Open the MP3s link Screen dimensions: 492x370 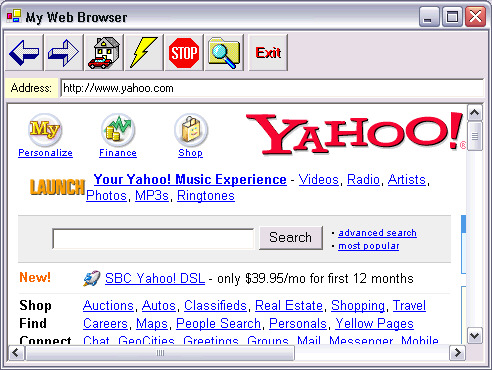(152, 195)
